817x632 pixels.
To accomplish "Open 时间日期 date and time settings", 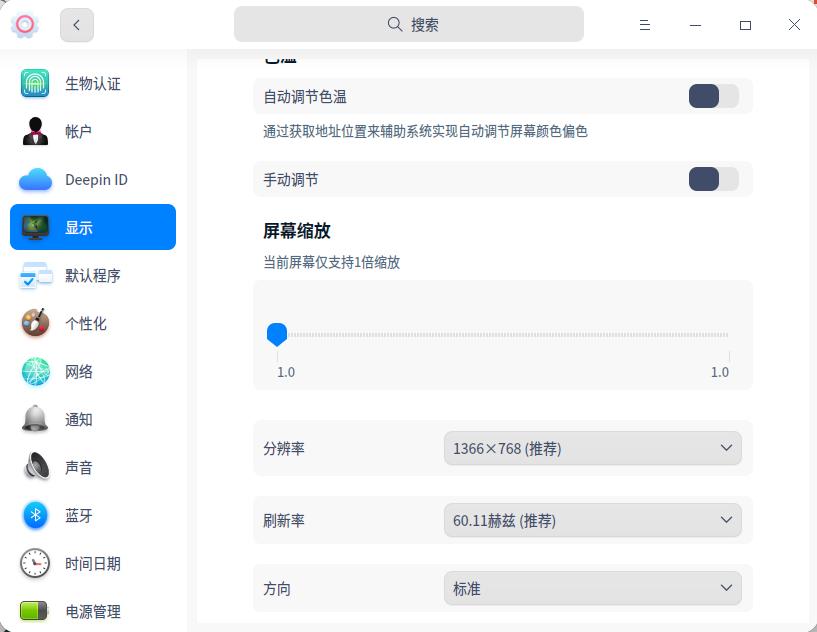I will pyautogui.click(x=35, y=564).
